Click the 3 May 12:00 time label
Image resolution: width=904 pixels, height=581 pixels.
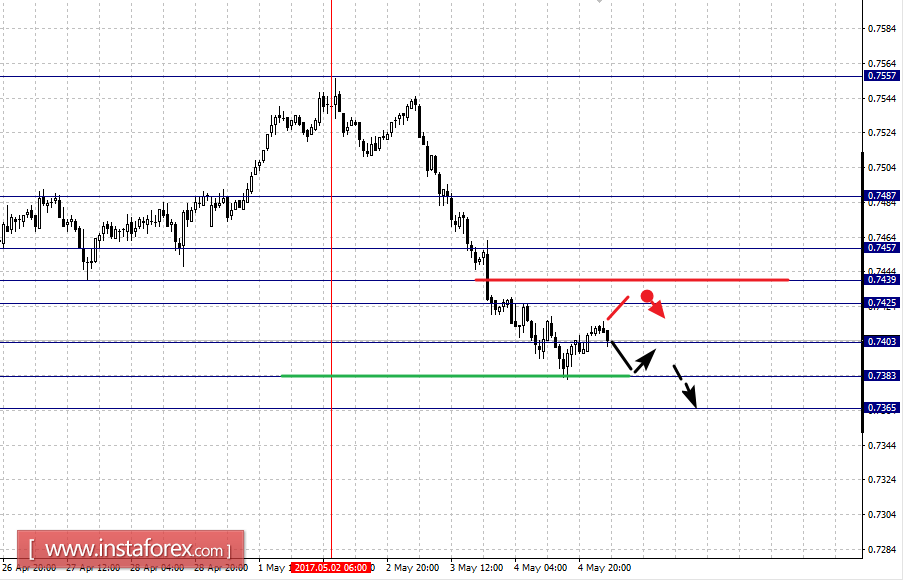[476, 568]
